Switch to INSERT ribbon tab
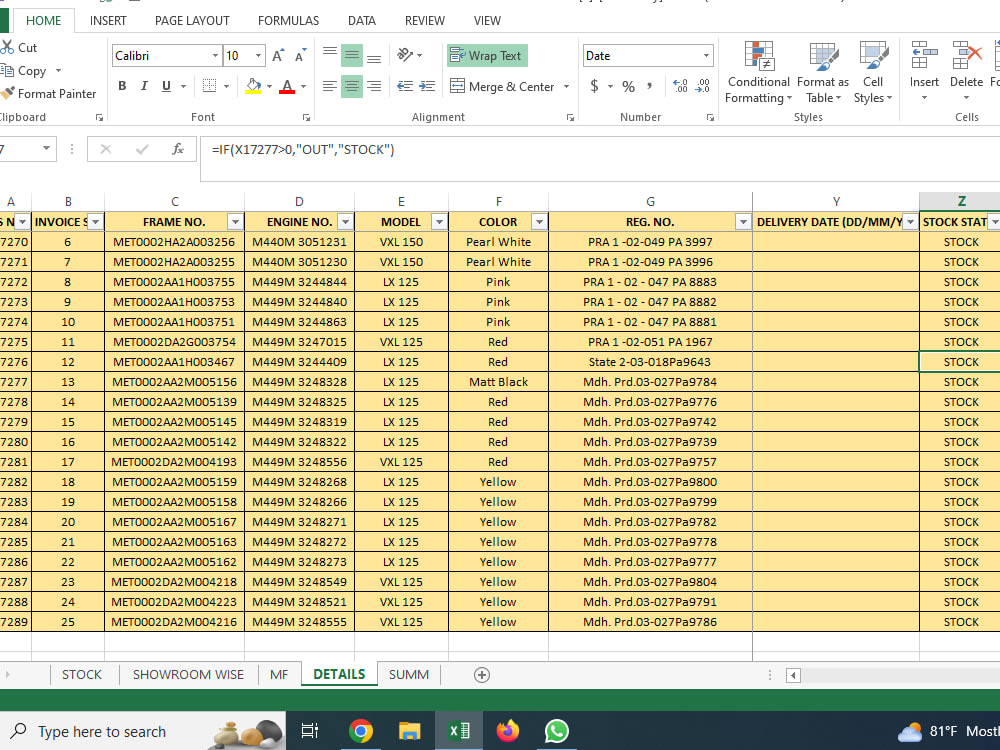The width and height of the screenshot is (1000, 750). [x=108, y=20]
